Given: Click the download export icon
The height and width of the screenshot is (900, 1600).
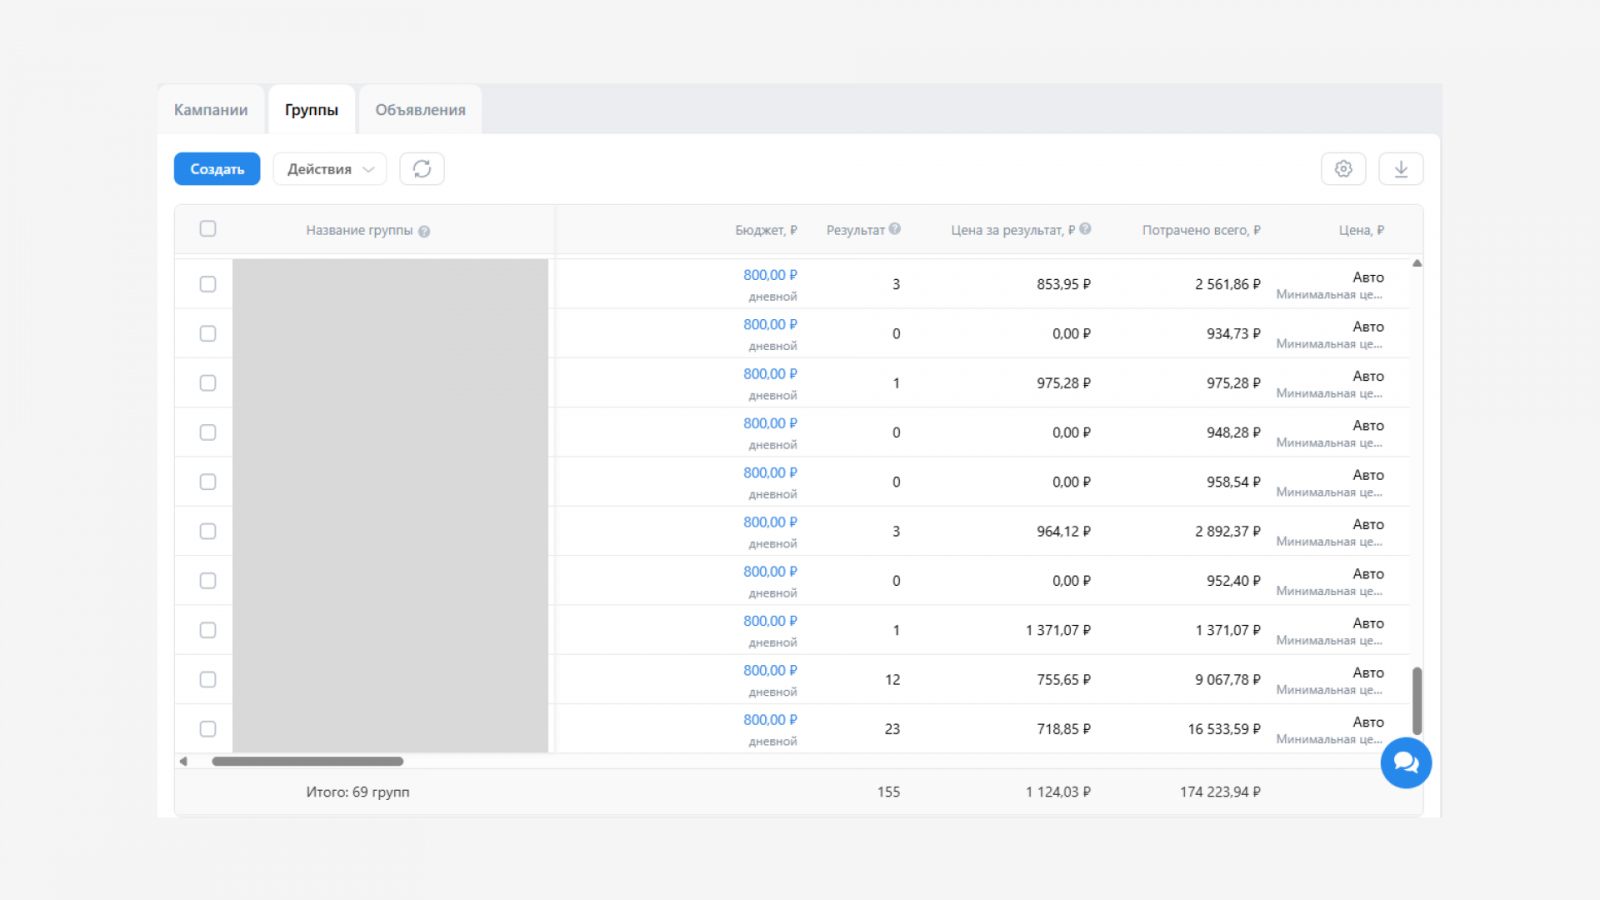Looking at the screenshot, I should pos(1401,169).
